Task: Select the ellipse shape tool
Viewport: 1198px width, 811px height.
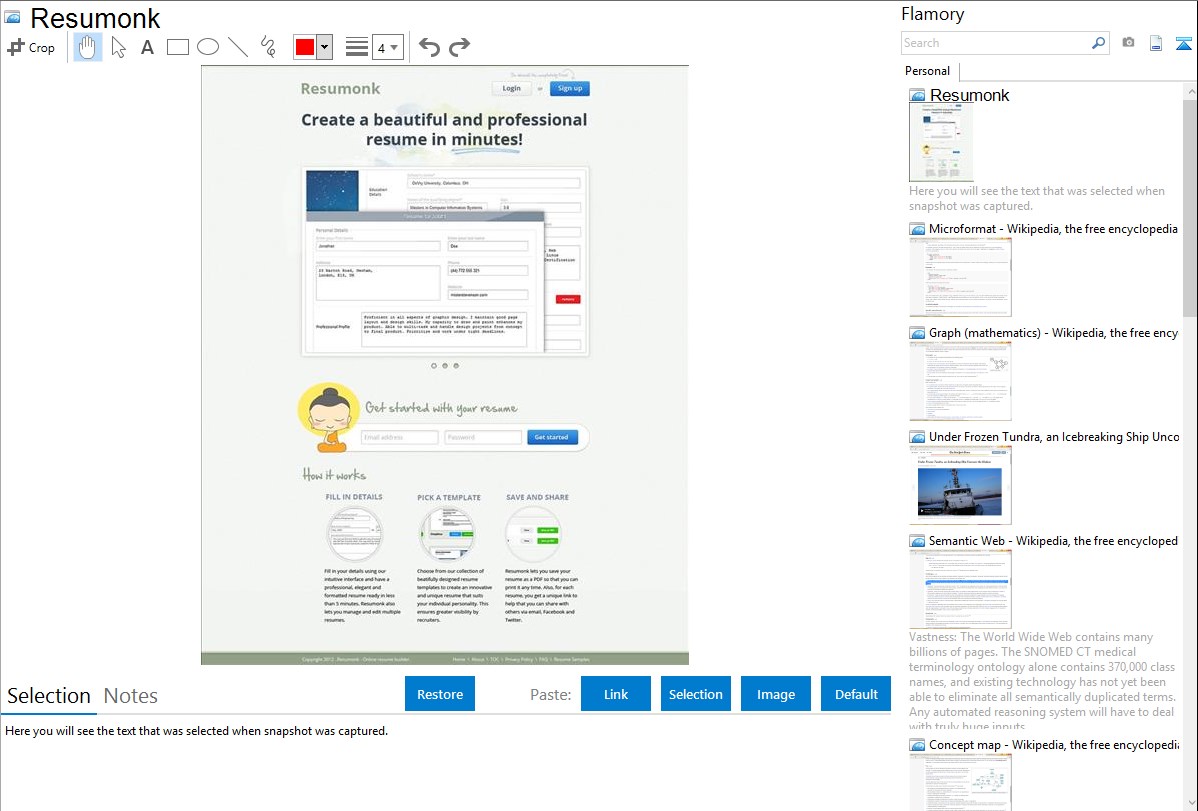Action: pyautogui.click(x=208, y=47)
